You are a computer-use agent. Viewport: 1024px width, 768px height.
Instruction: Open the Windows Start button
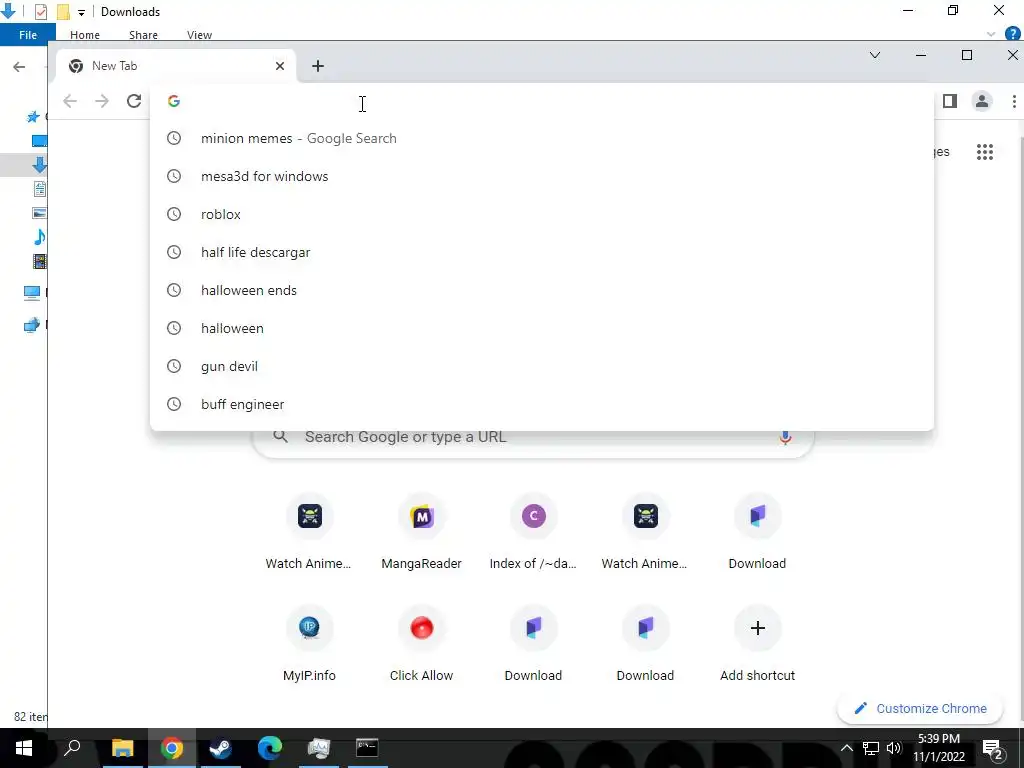point(24,748)
